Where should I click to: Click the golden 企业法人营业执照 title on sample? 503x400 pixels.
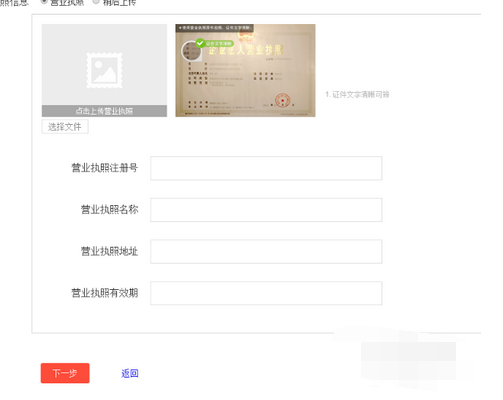pos(246,50)
